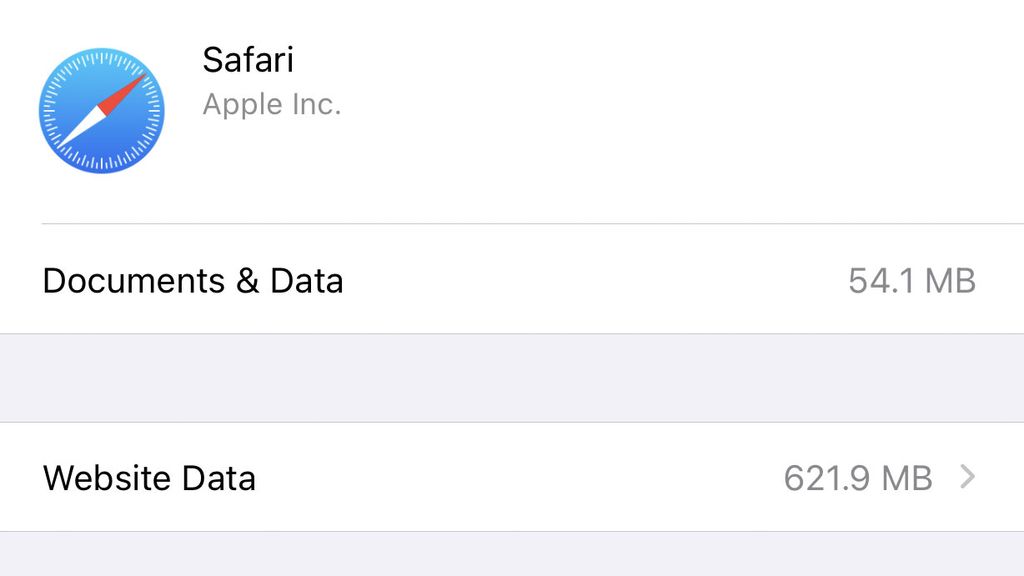Tap the Documents & Data row
Image resolution: width=1024 pixels, height=576 pixels.
[500, 281]
